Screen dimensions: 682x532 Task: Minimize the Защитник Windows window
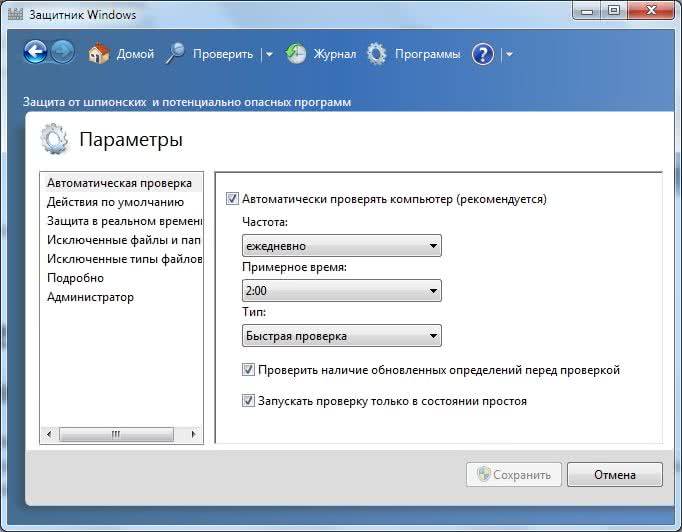tap(587, 10)
